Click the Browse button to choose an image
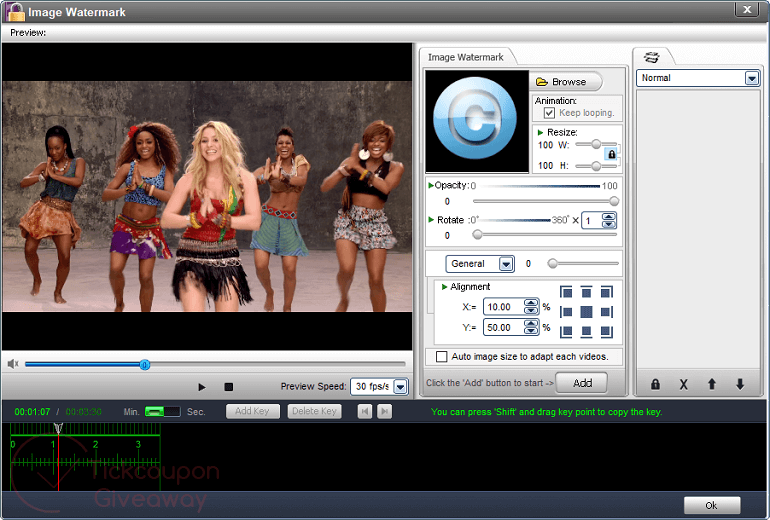Image resolution: width=770 pixels, height=520 pixels. click(x=565, y=82)
